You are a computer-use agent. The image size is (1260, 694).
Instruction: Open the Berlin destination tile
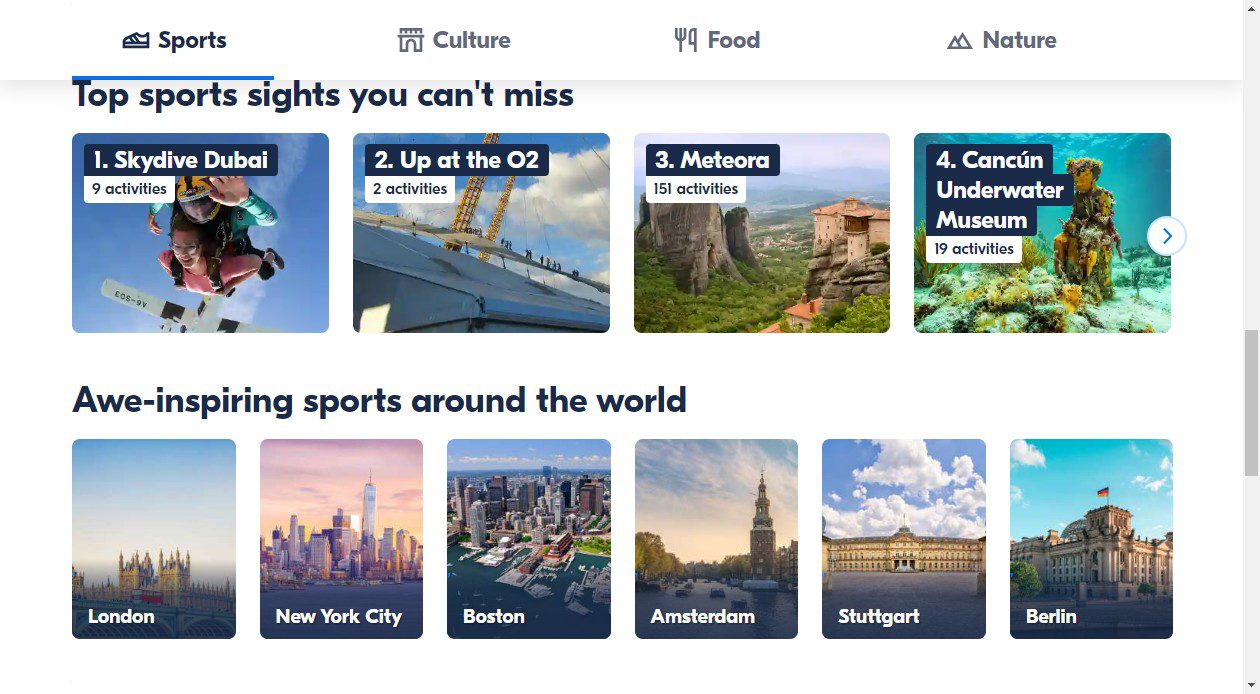point(1091,538)
